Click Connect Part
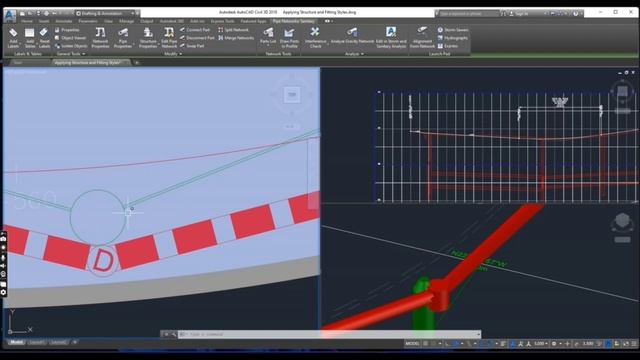The height and width of the screenshot is (360, 640). point(195,30)
